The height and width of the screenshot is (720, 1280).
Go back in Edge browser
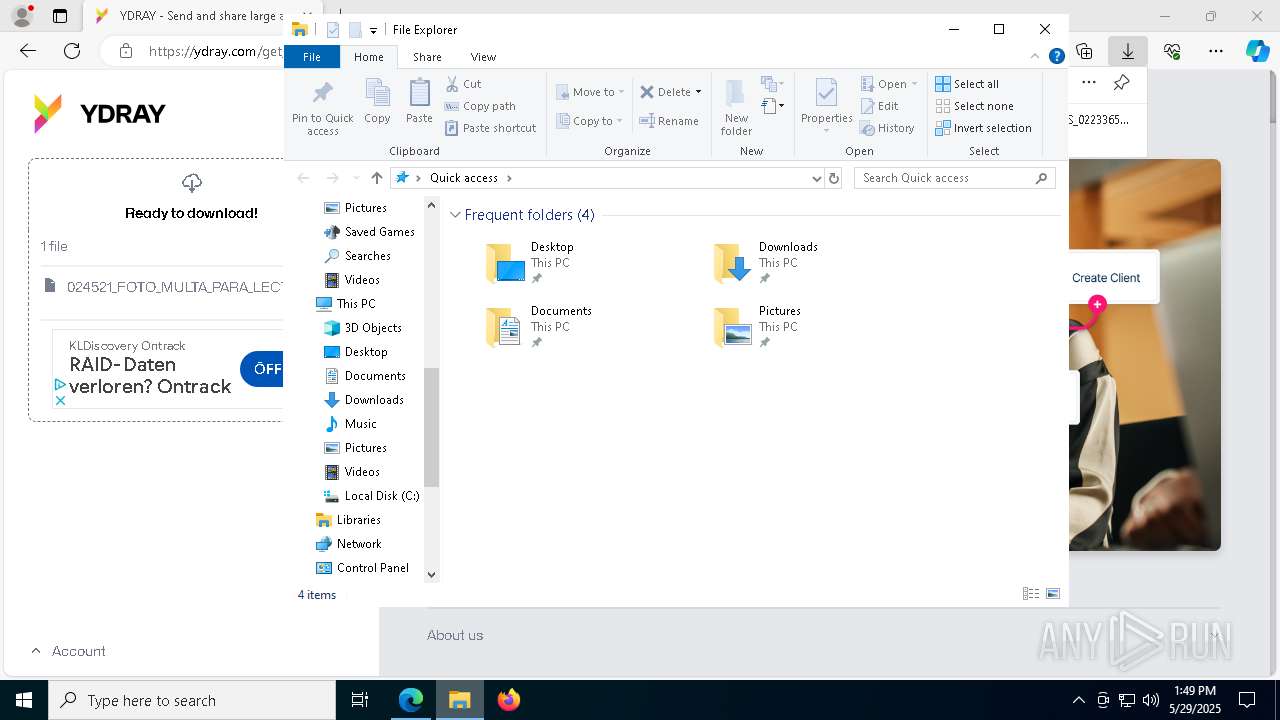click(x=28, y=51)
